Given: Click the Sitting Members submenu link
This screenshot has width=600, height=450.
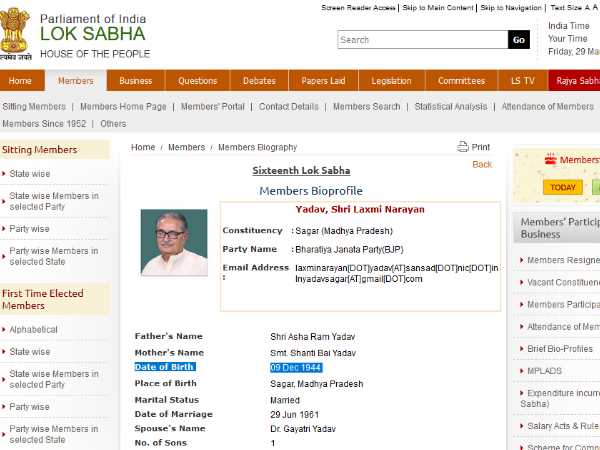Looking at the screenshot, I should 34,107.
